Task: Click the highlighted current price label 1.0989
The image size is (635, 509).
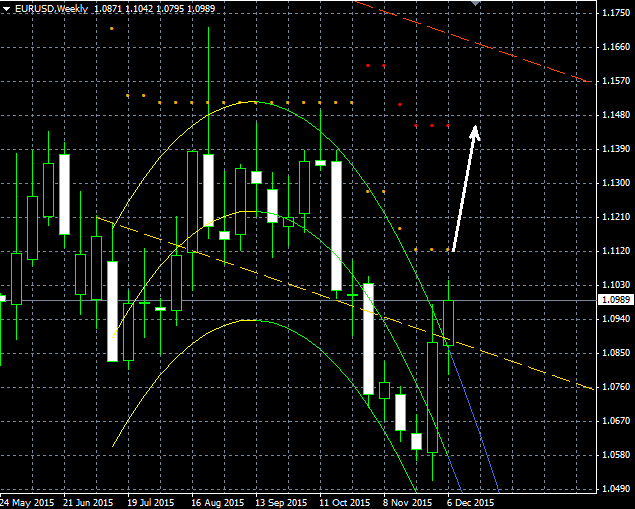Action: (616, 300)
